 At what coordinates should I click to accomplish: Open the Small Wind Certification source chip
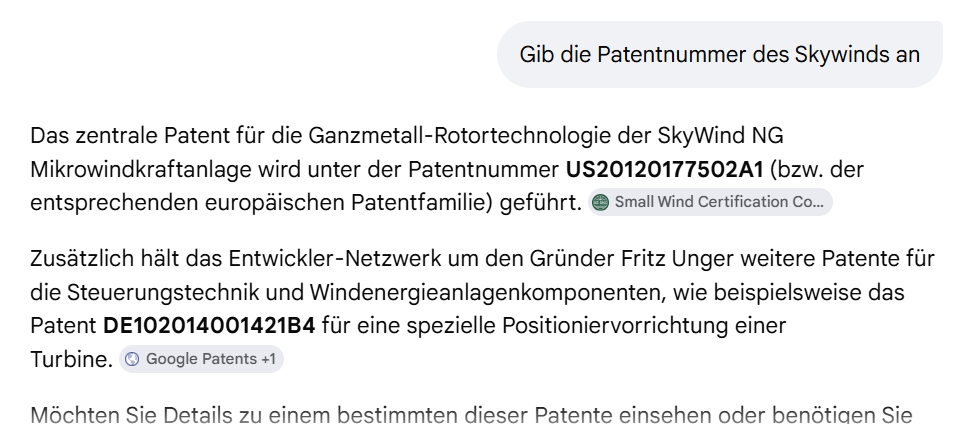click(710, 202)
